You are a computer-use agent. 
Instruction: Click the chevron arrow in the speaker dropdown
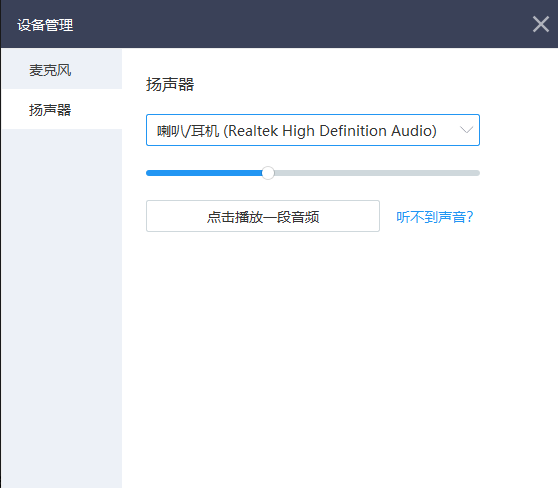[466, 130]
